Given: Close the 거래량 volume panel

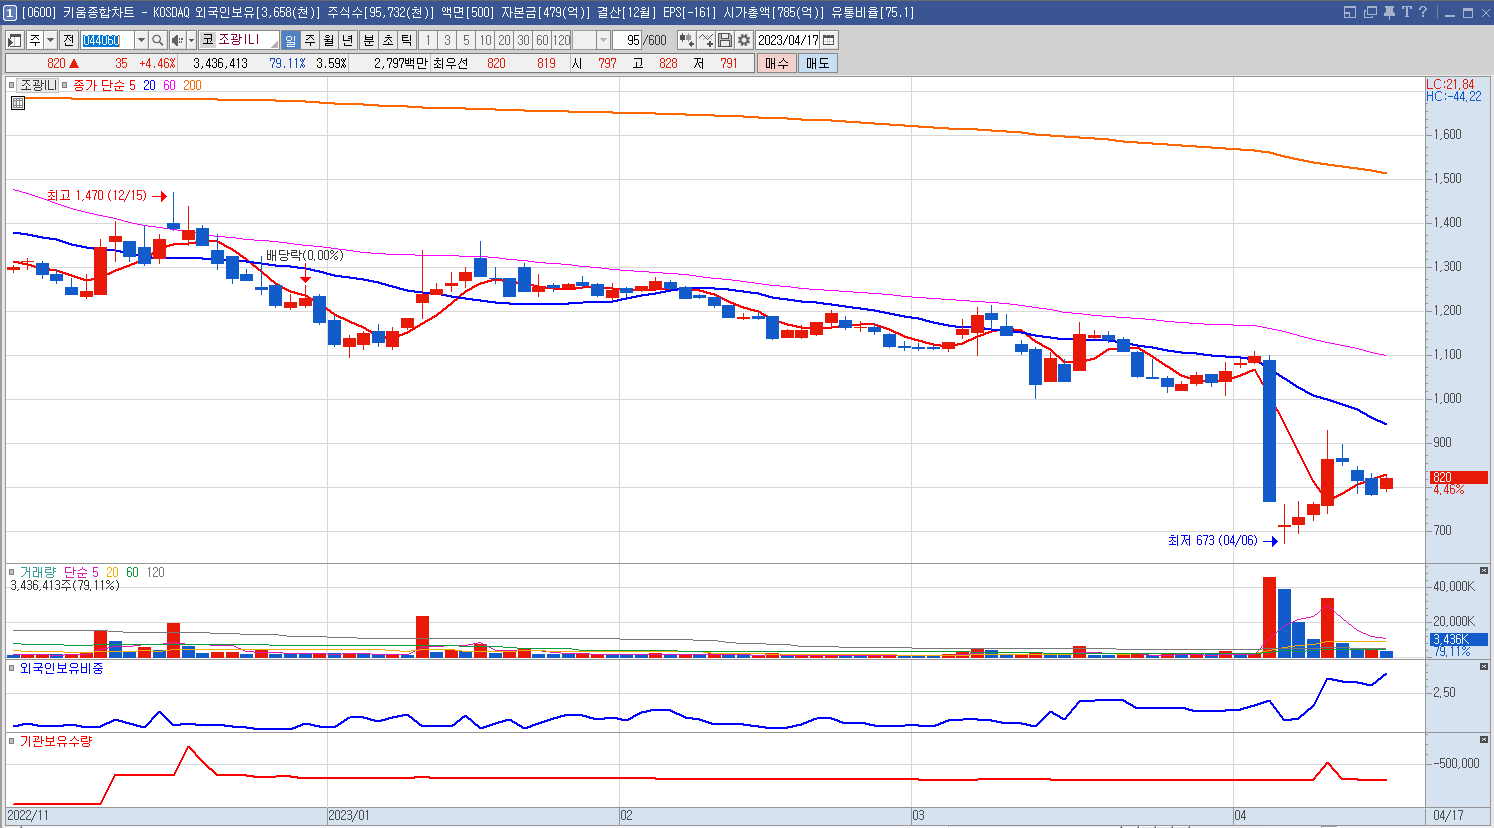Looking at the screenshot, I should tap(1484, 570).
